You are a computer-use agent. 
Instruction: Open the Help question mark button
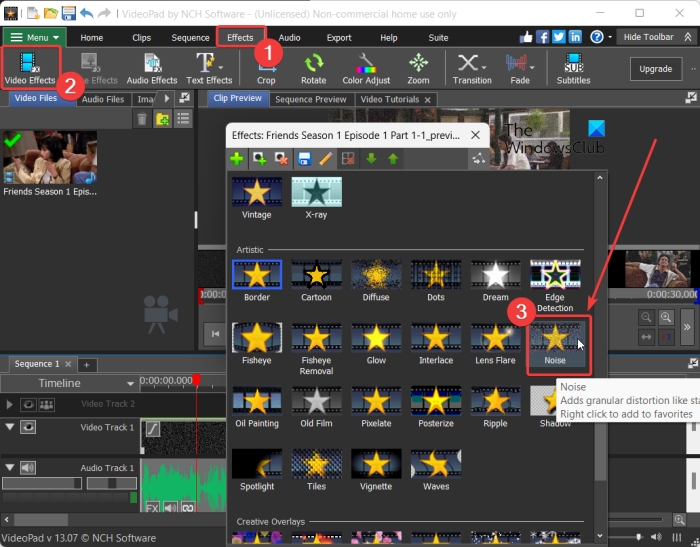pos(597,37)
